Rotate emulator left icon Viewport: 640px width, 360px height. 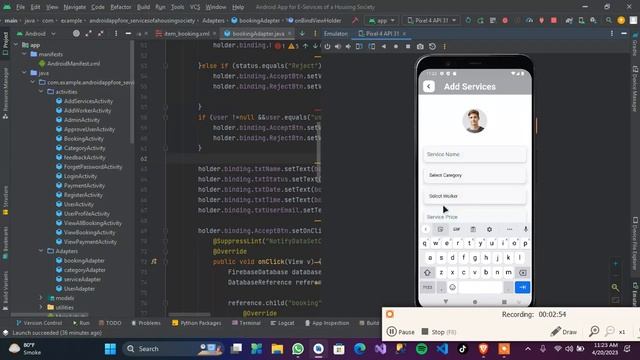point(359,47)
